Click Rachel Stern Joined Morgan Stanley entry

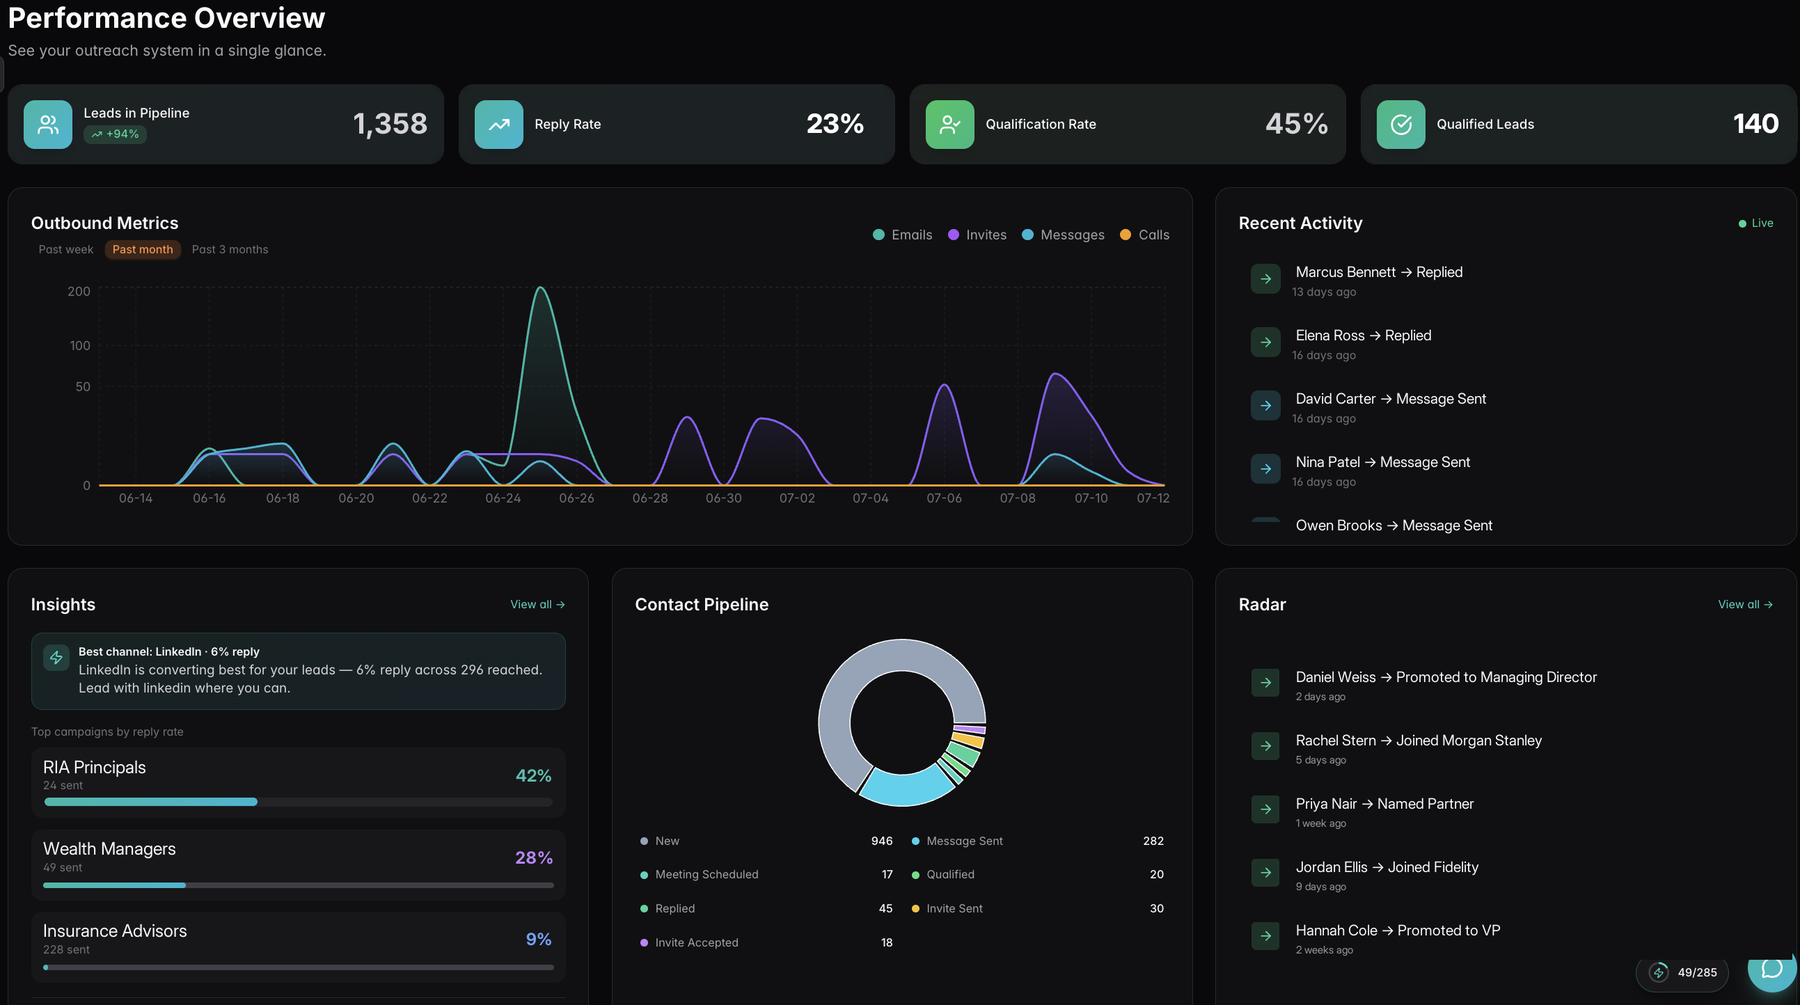click(1419, 741)
